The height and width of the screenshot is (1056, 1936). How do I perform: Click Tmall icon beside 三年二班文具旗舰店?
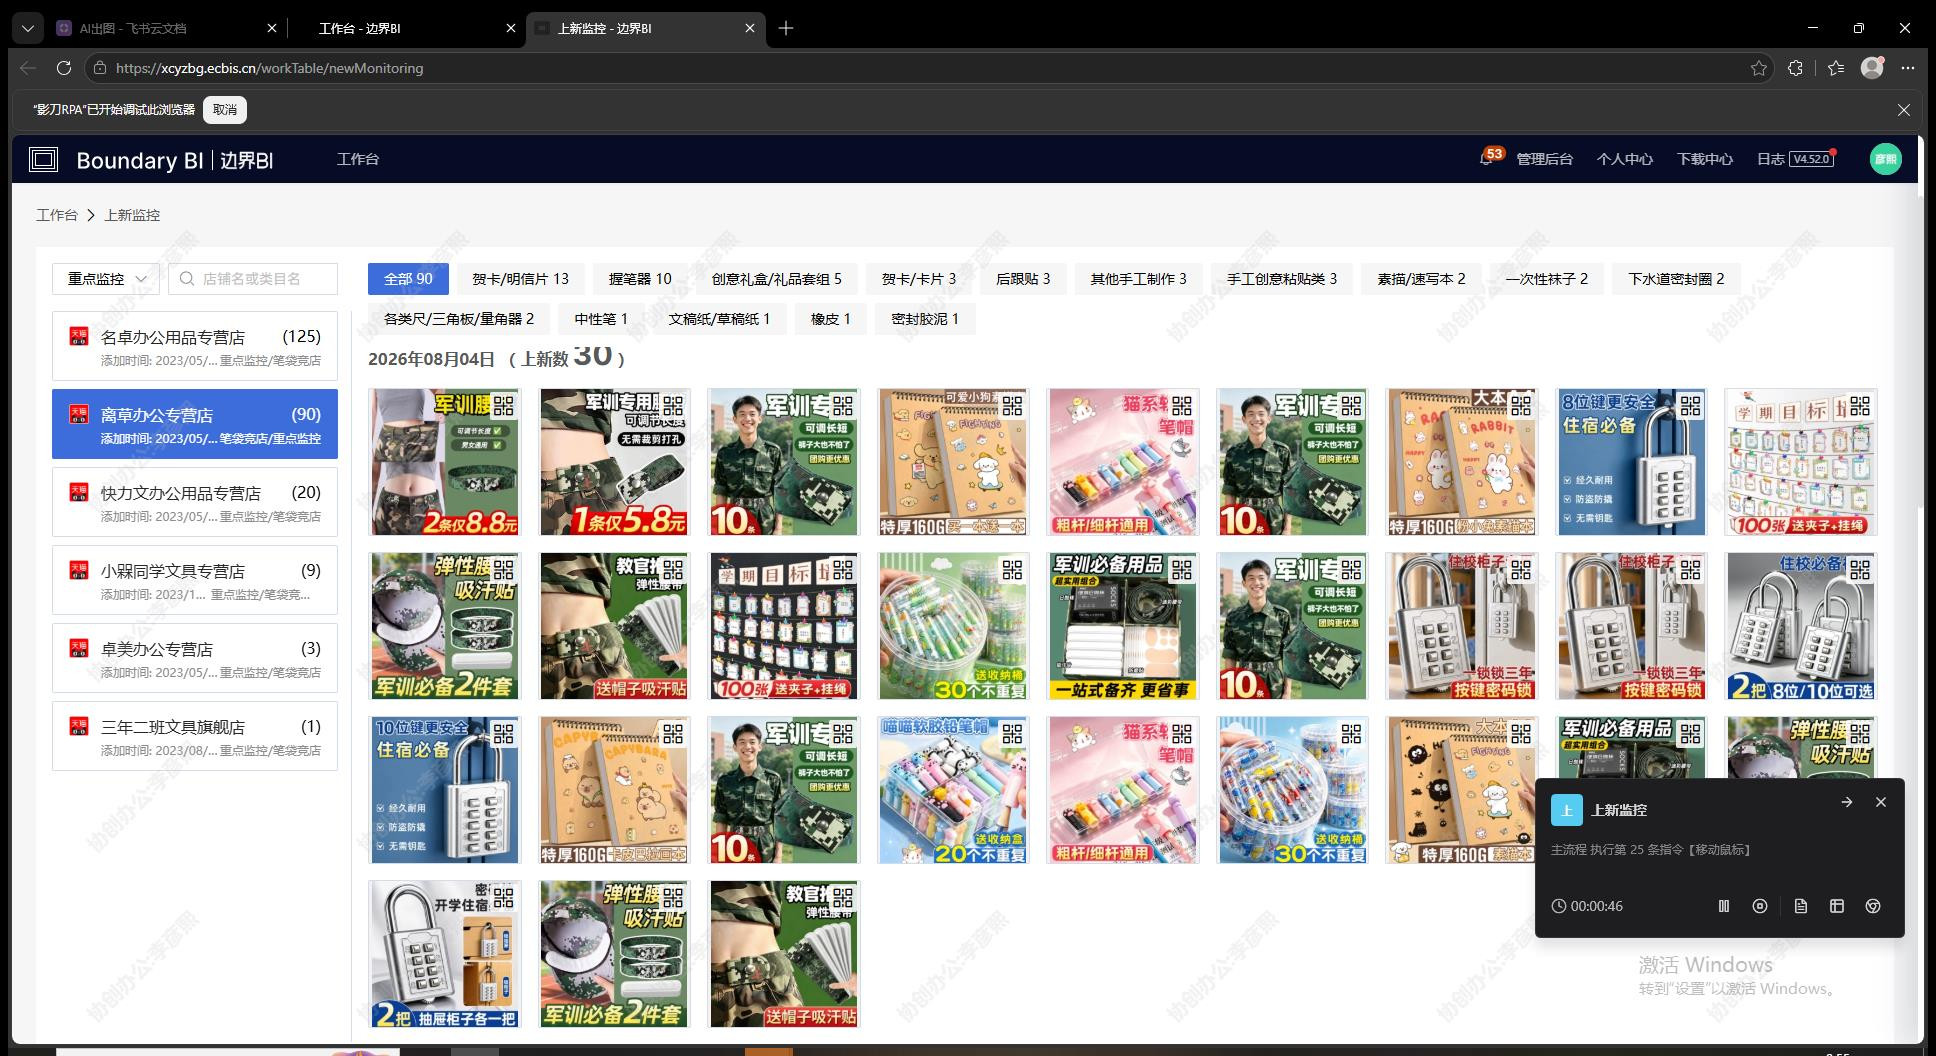(79, 726)
